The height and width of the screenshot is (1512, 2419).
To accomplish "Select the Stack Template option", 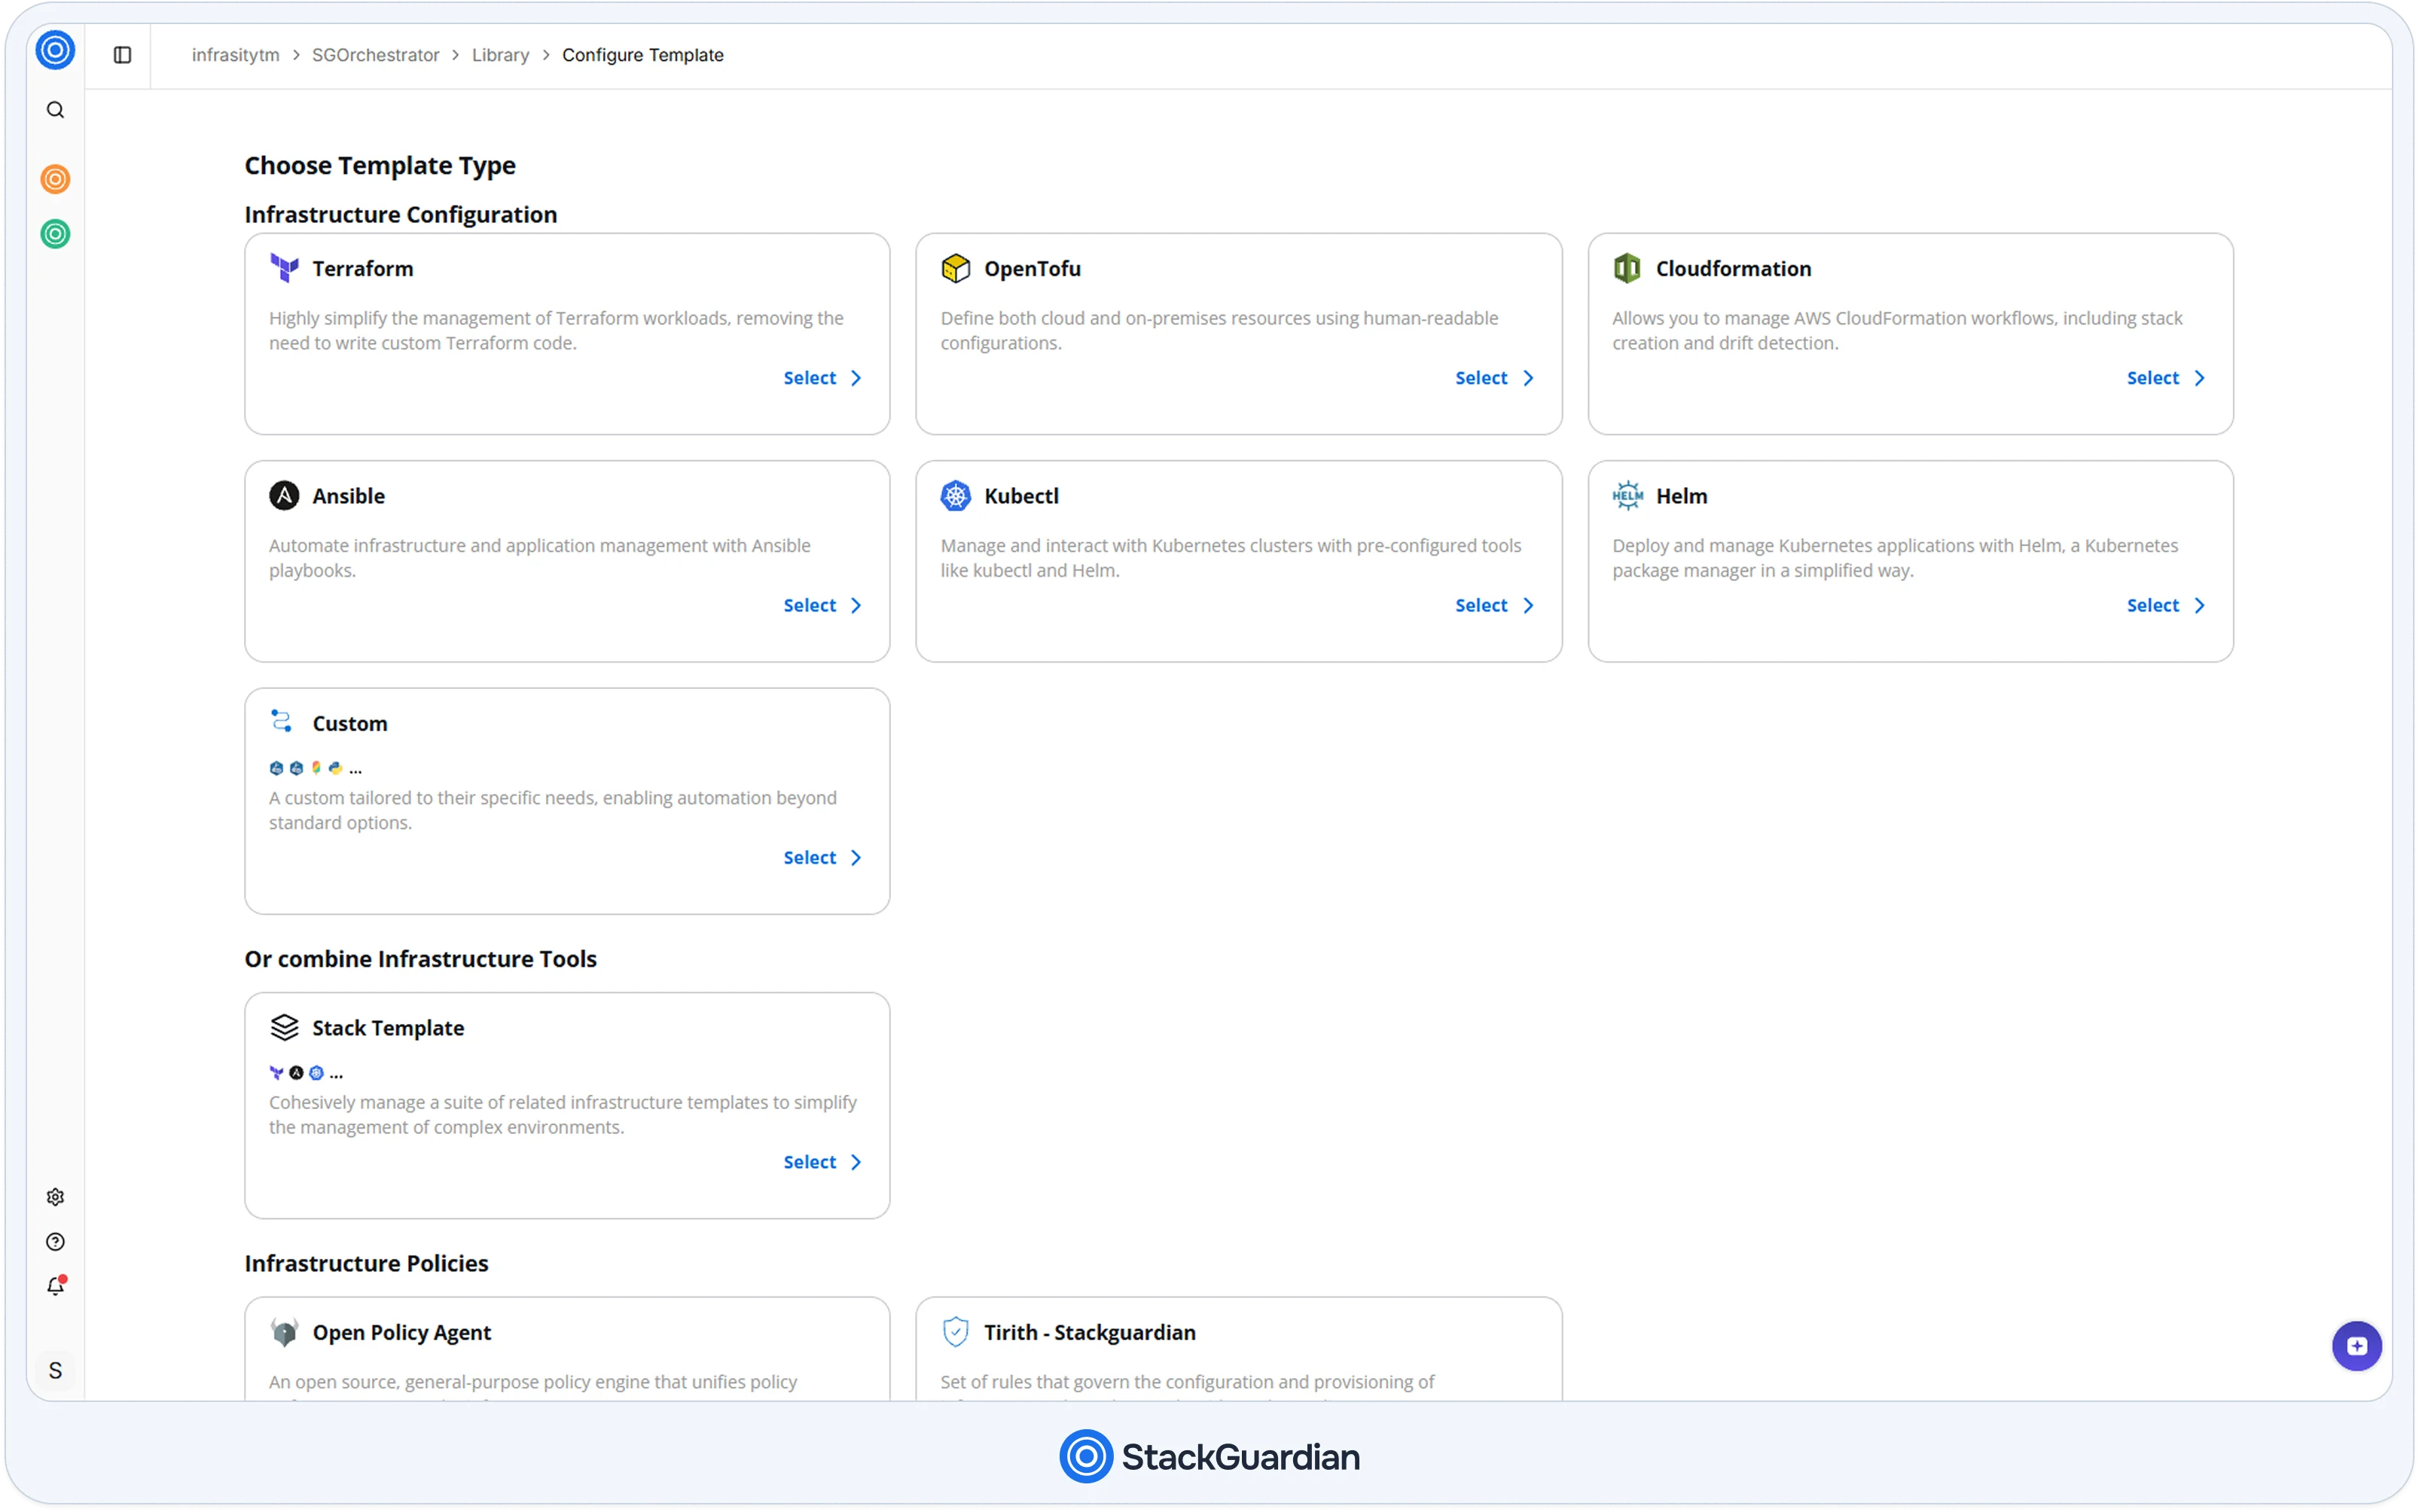I will (x=822, y=1162).
